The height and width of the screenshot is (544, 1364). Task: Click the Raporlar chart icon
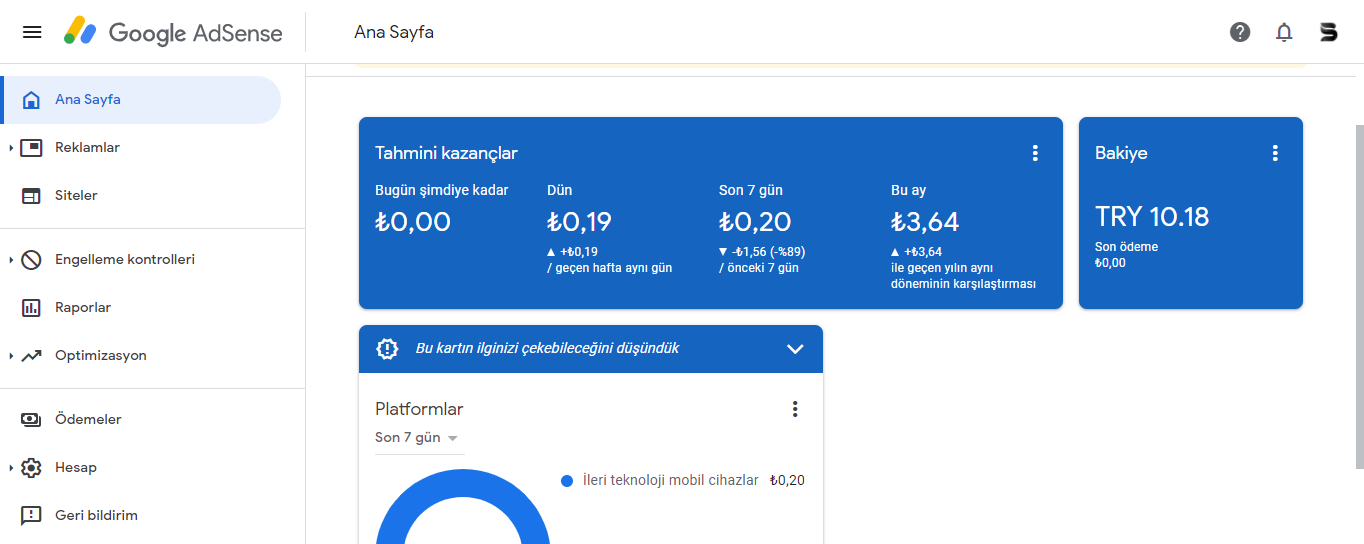click(x=31, y=308)
